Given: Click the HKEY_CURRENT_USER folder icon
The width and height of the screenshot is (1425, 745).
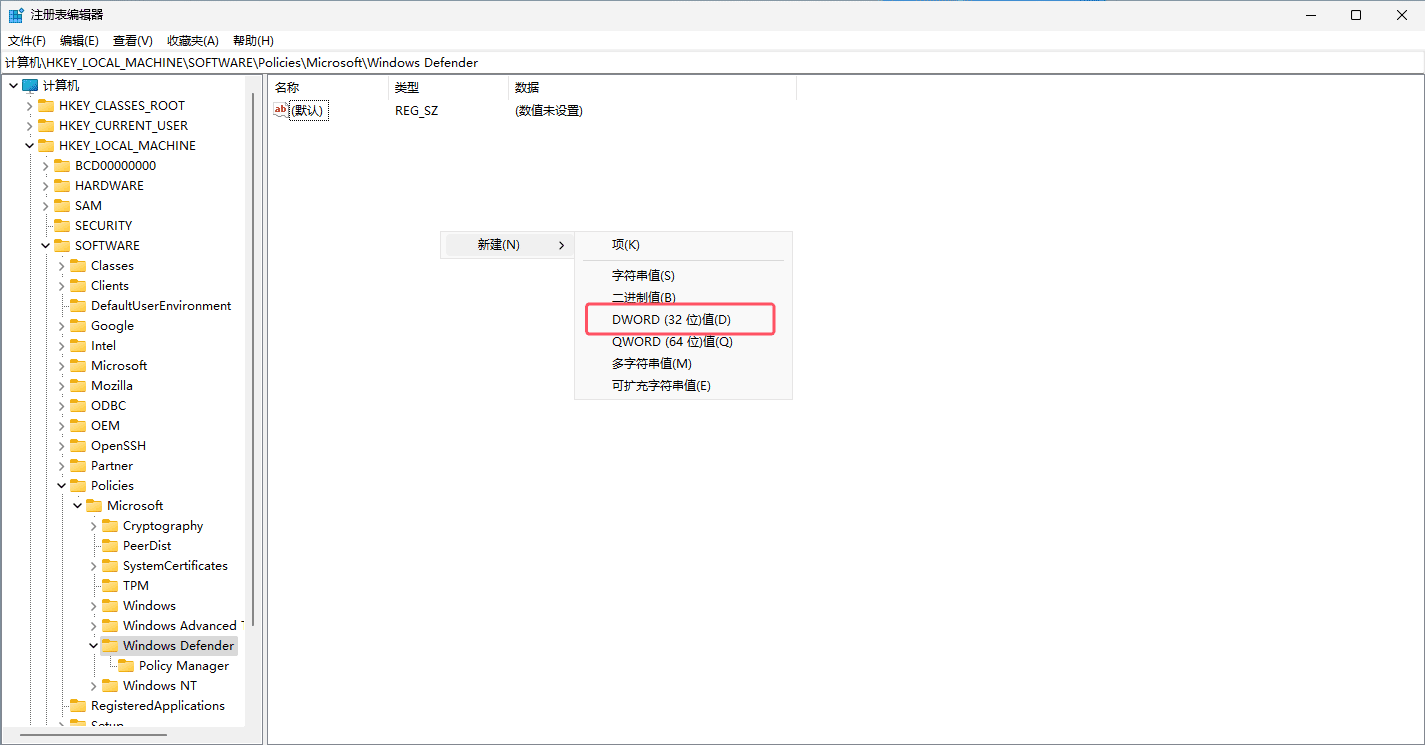Looking at the screenshot, I should click(x=46, y=126).
